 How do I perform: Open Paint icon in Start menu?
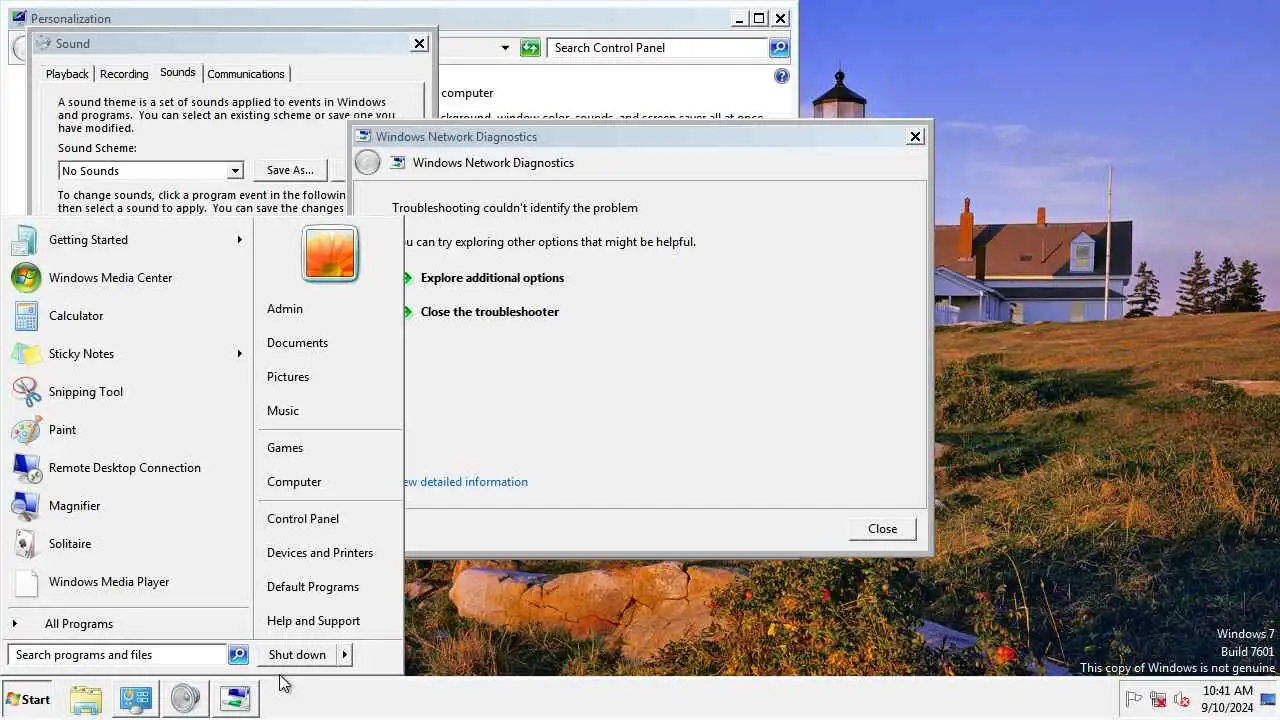point(26,430)
